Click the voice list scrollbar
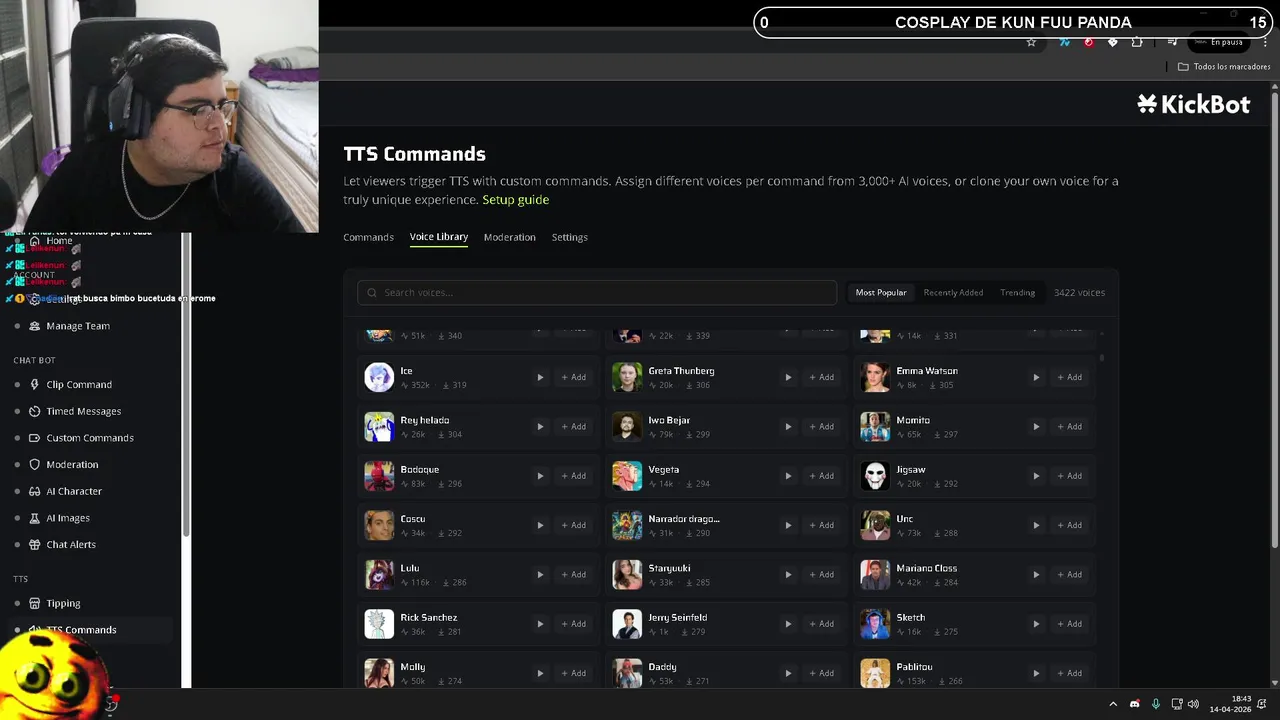 (x=1102, y=357)
